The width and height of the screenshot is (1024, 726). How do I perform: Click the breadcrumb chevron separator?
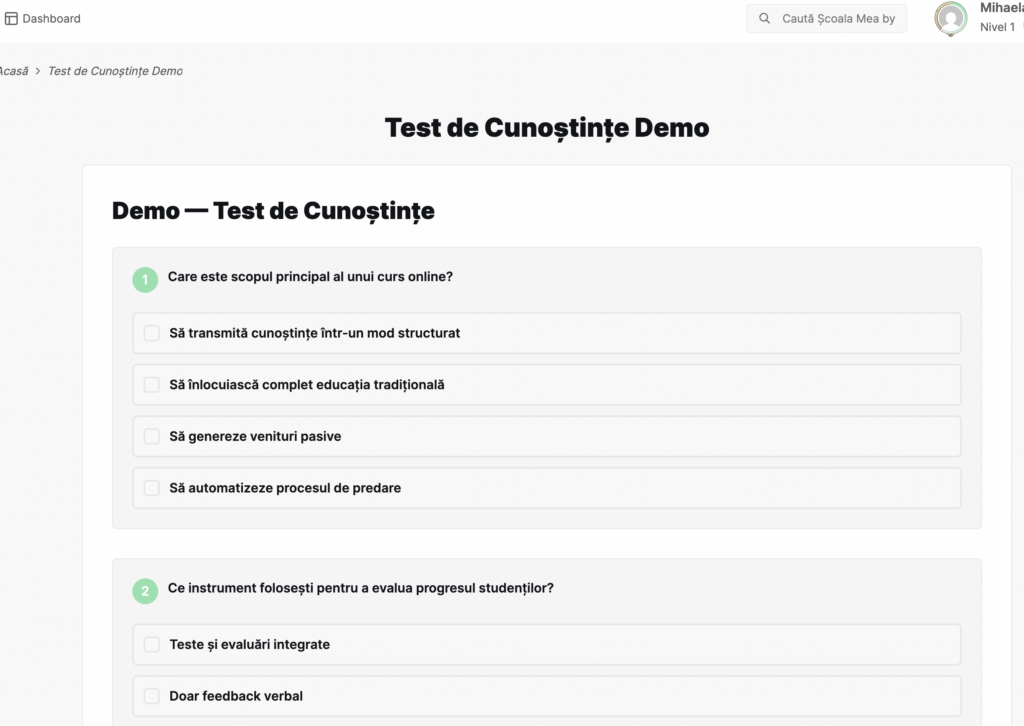click(38, 71)
